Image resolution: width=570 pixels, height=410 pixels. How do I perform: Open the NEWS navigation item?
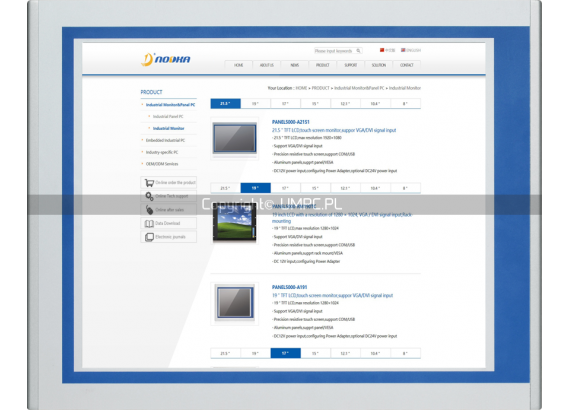[294, 65]
